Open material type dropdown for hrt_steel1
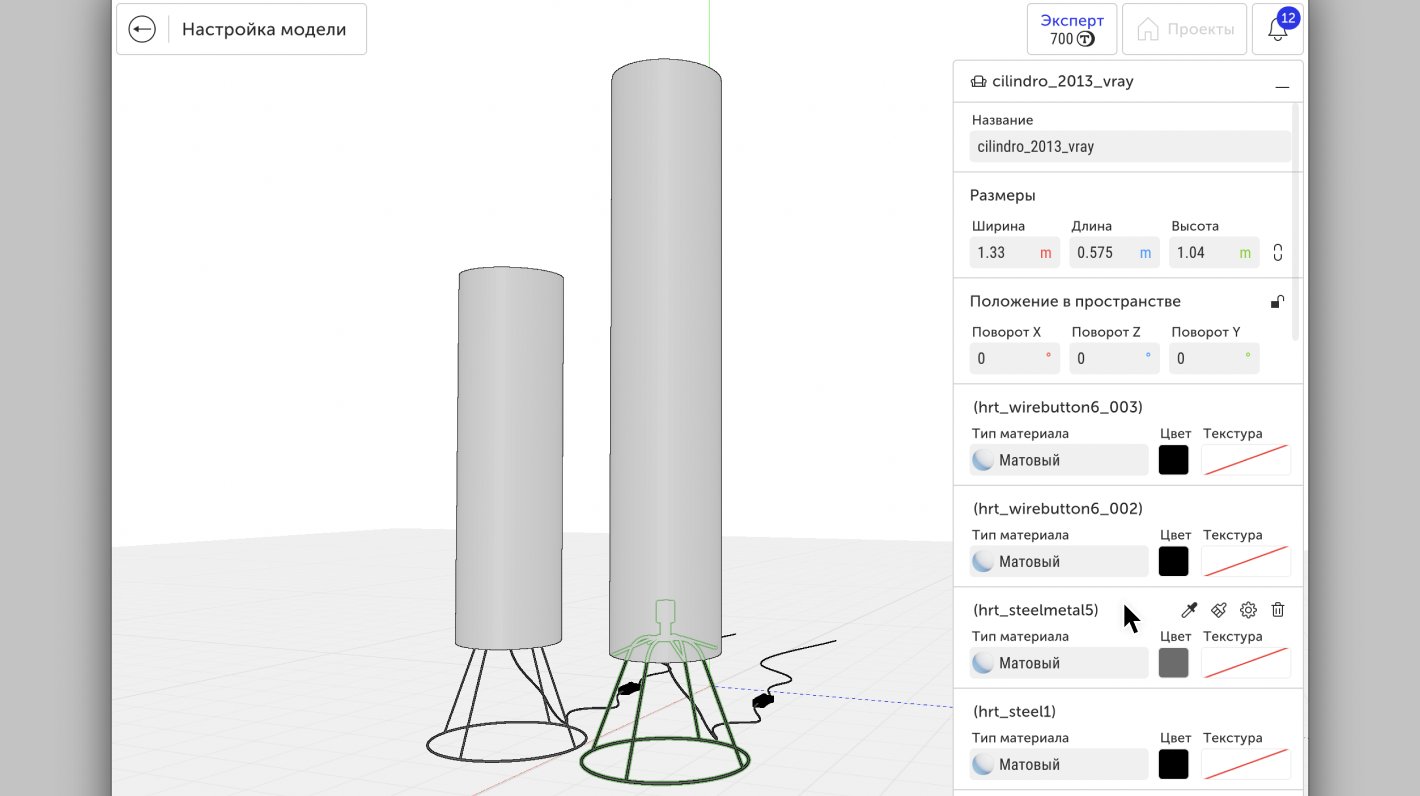Viewport: 1420px width, 796px height. click(x=1059, y=764)
